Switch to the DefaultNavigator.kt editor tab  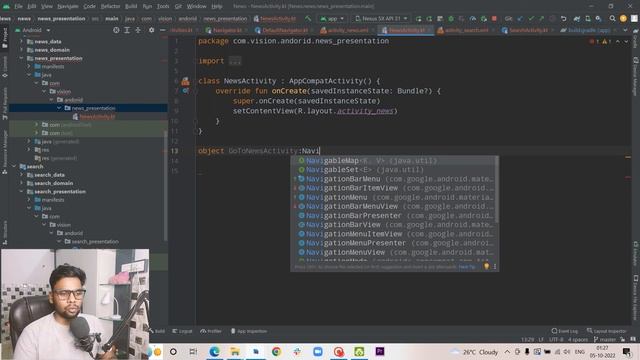pyautogui.click(x=281, y=30)
